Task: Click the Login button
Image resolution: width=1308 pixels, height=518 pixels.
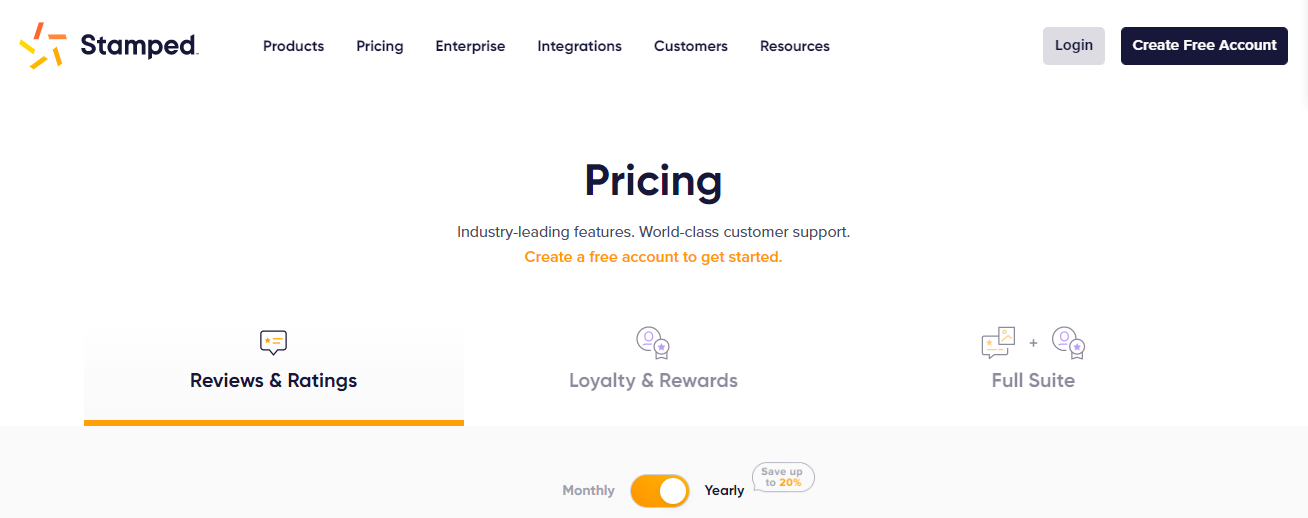Action: tap(1074, 46)
